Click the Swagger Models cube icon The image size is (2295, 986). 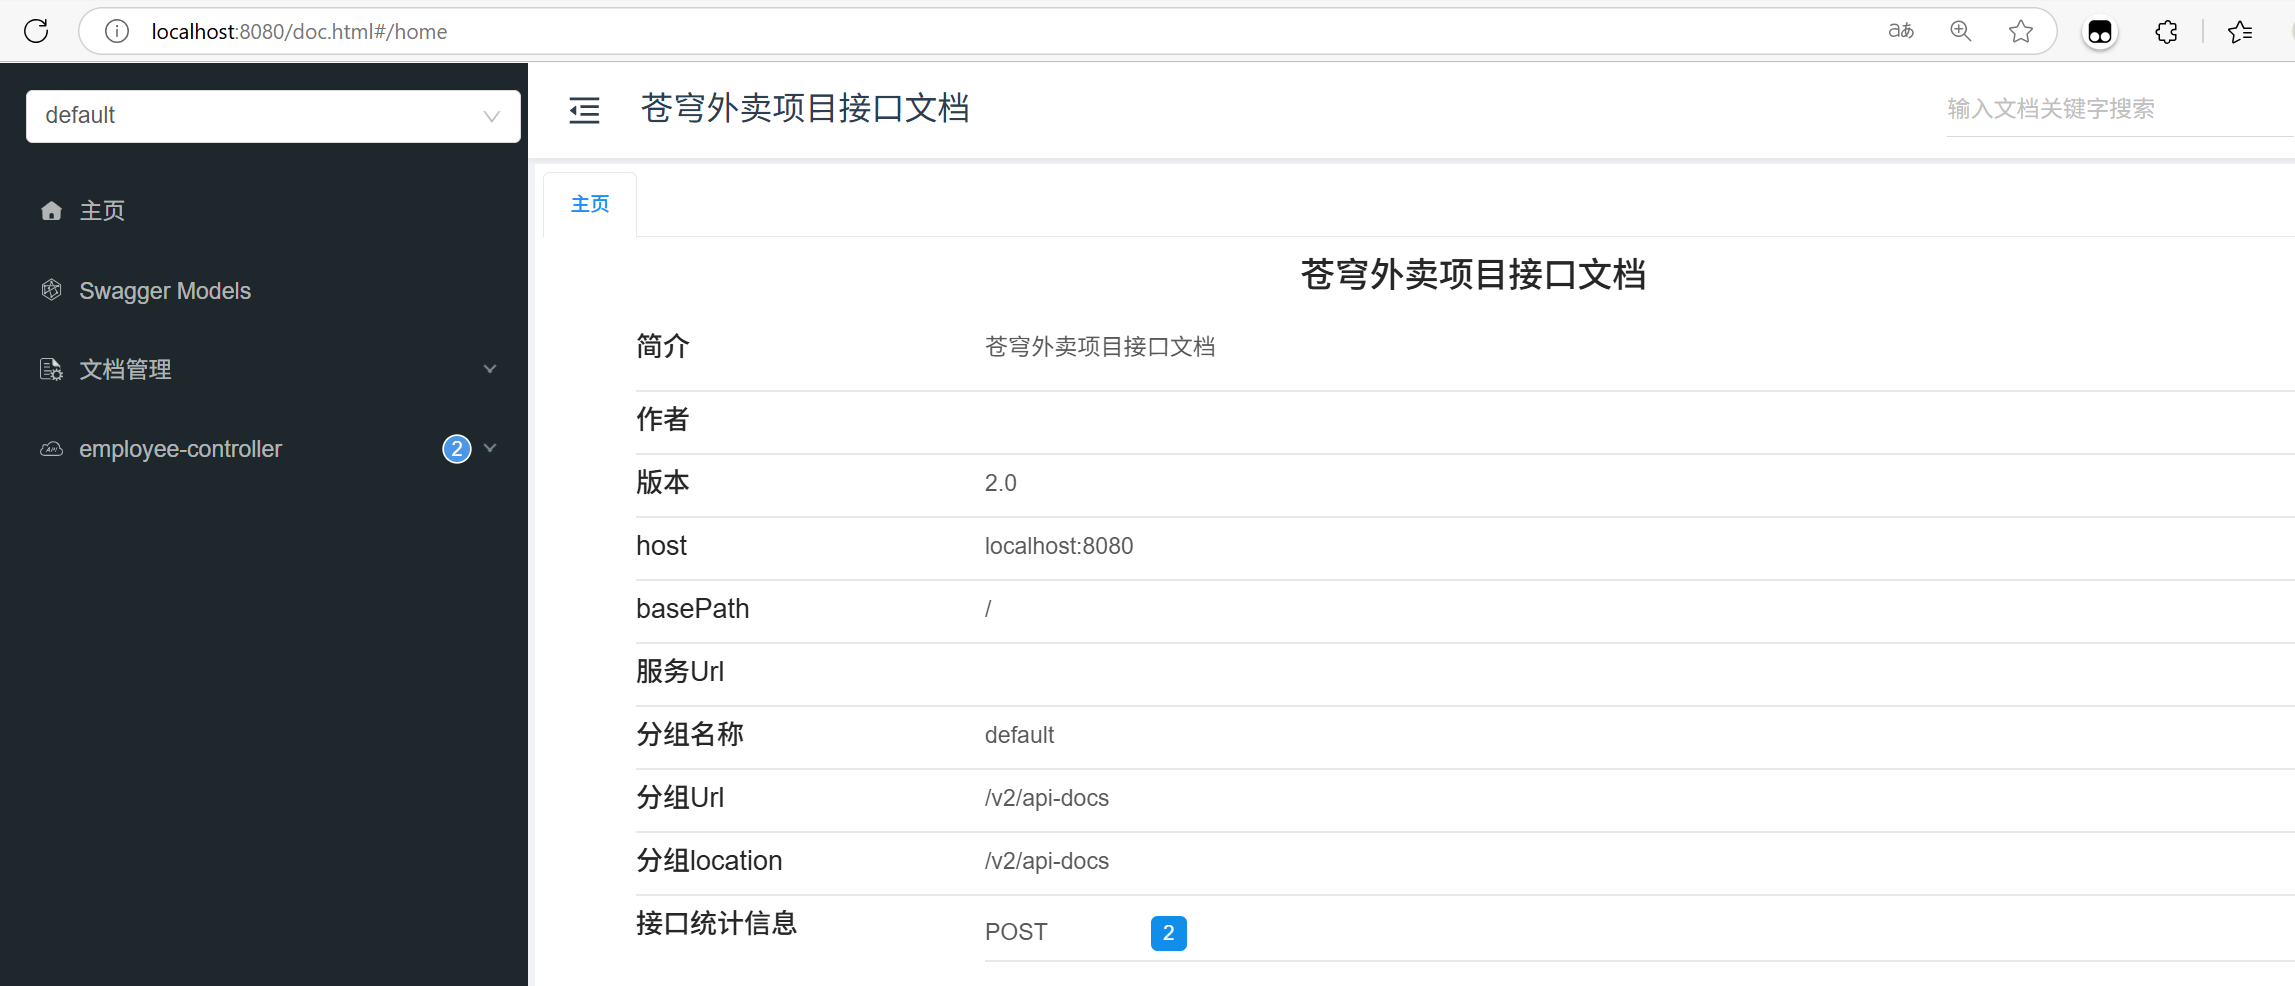click(x=52, y=290)
